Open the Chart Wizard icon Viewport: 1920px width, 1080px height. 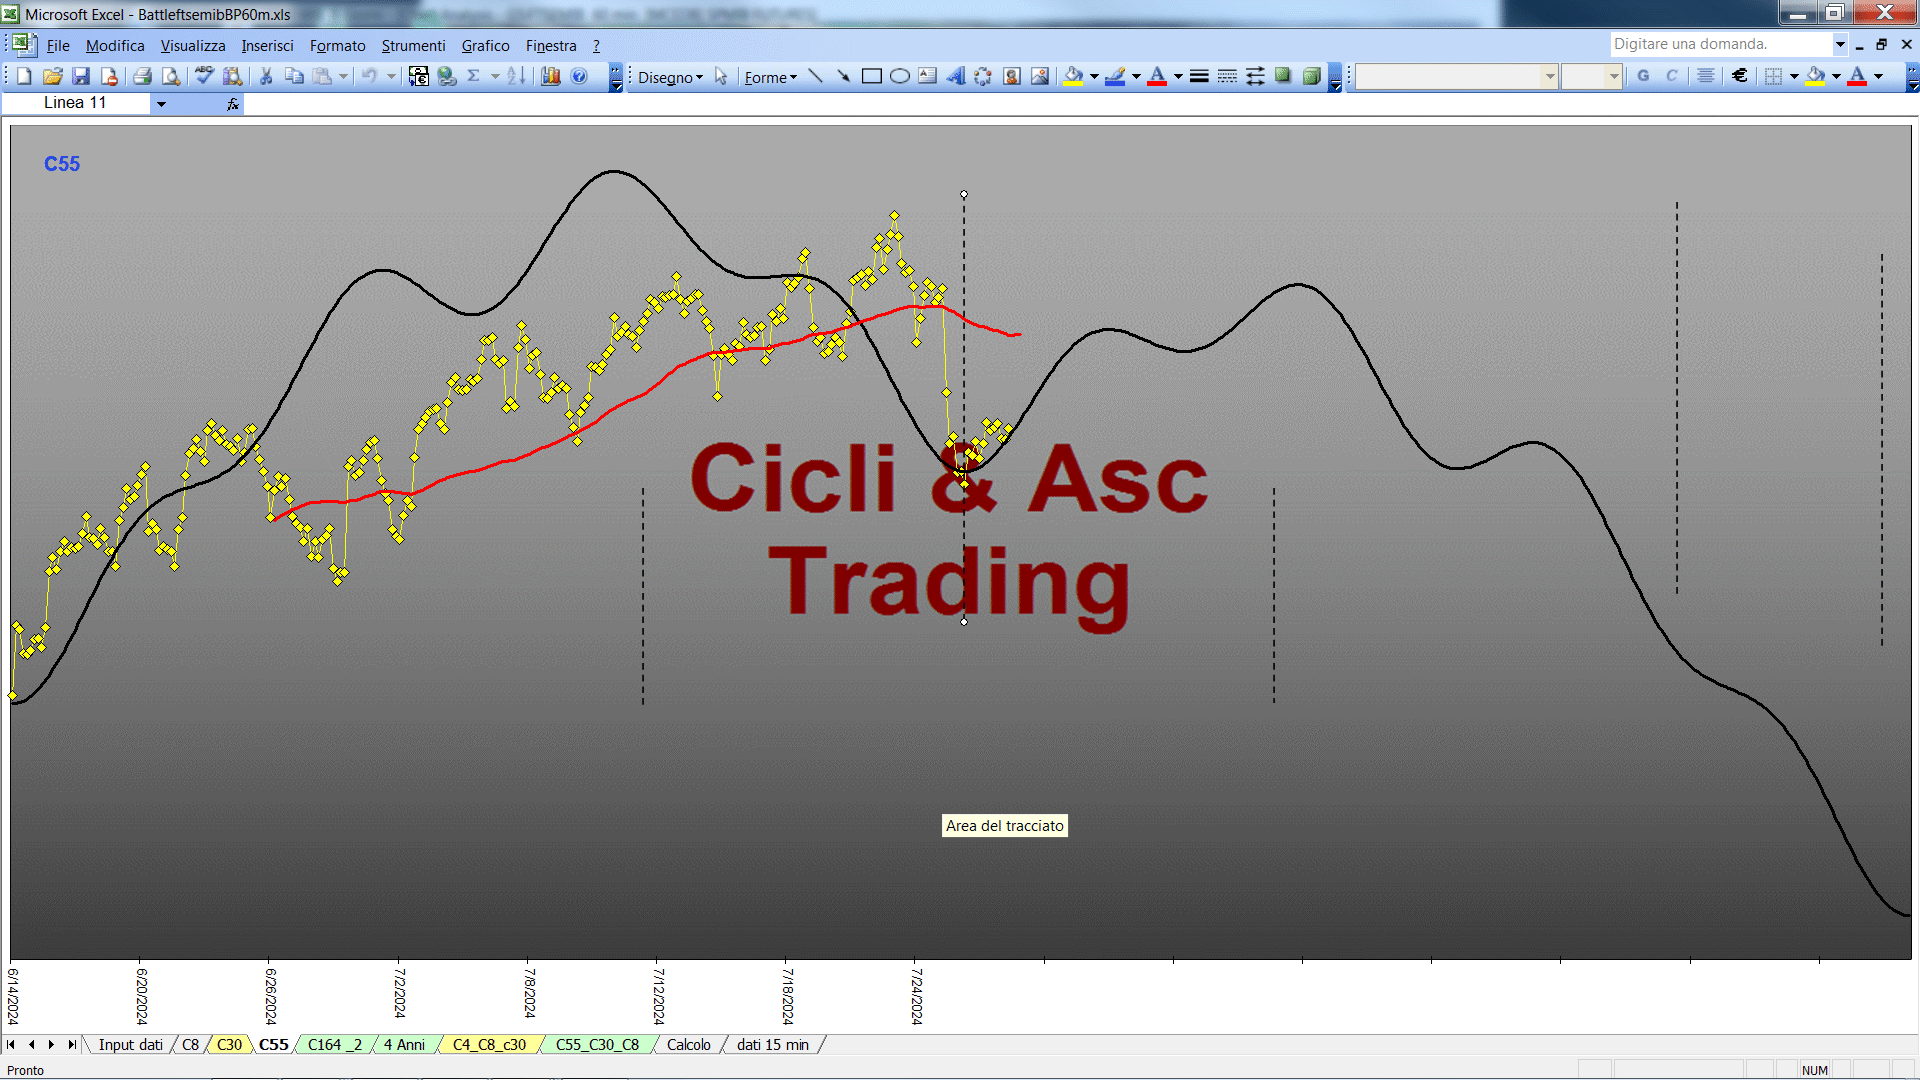[551, 76]
